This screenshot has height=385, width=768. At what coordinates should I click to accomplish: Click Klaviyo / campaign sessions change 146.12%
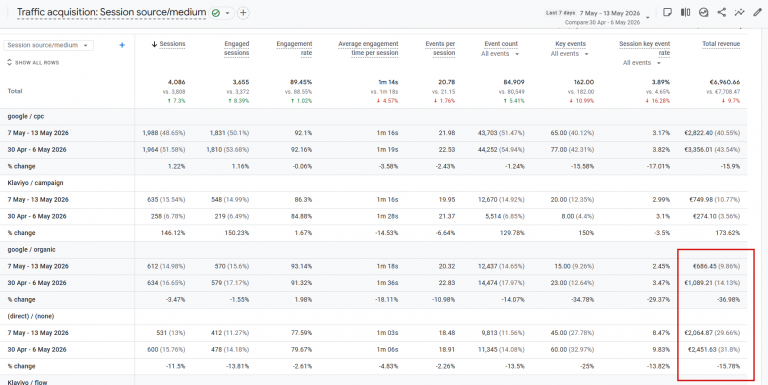tap(174, 233)
